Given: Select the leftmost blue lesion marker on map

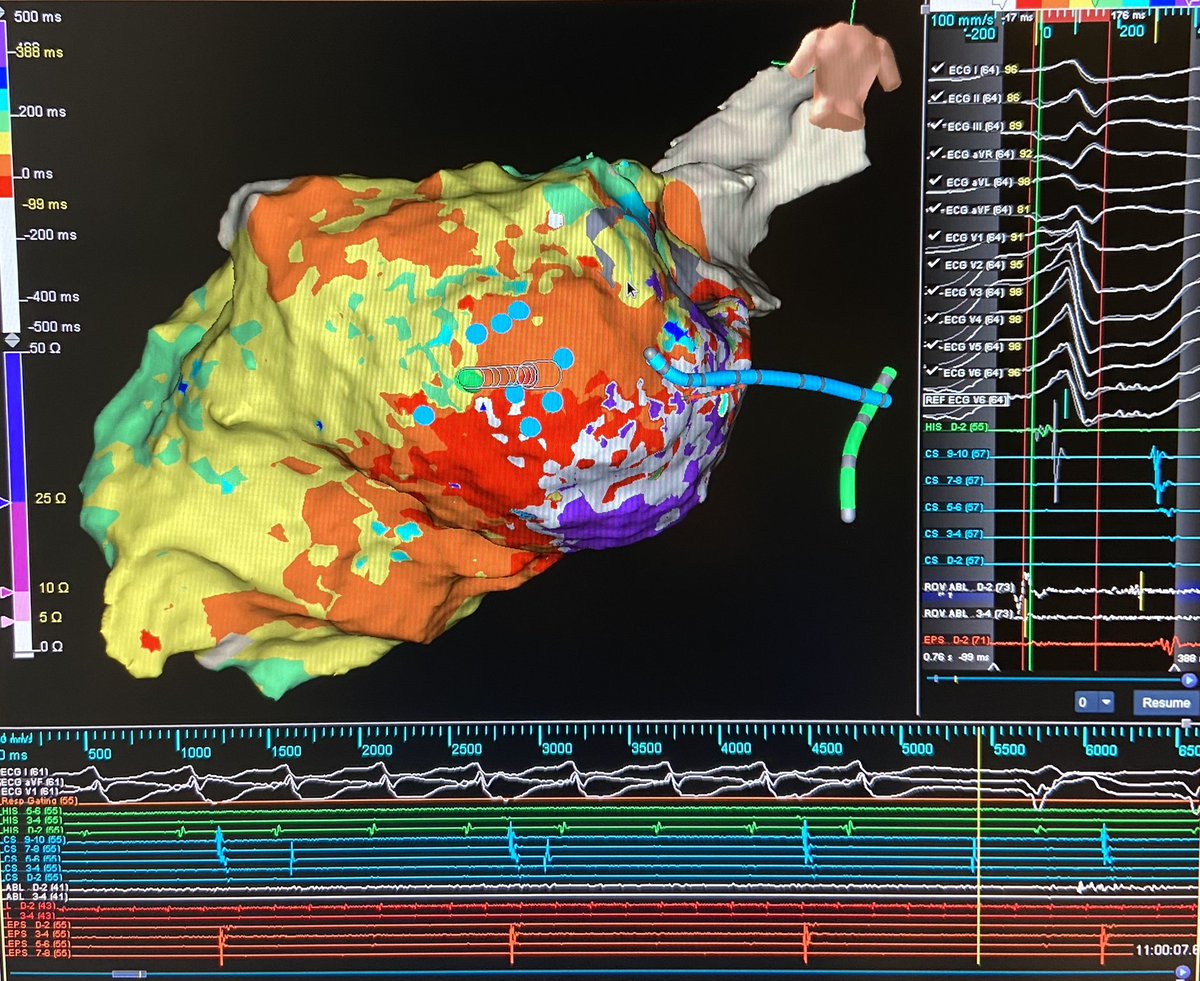Looking at the screenshot, I should coord(424,414).
